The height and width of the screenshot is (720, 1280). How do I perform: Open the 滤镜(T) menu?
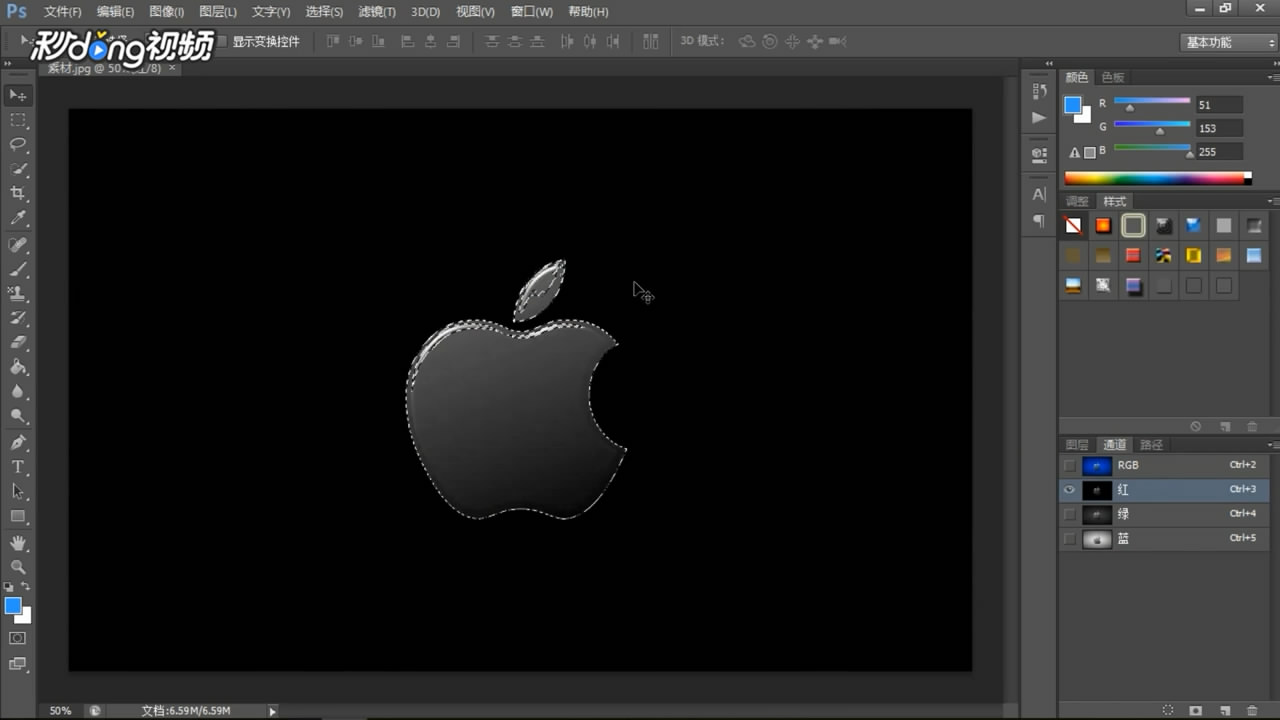tap(377, 12)
